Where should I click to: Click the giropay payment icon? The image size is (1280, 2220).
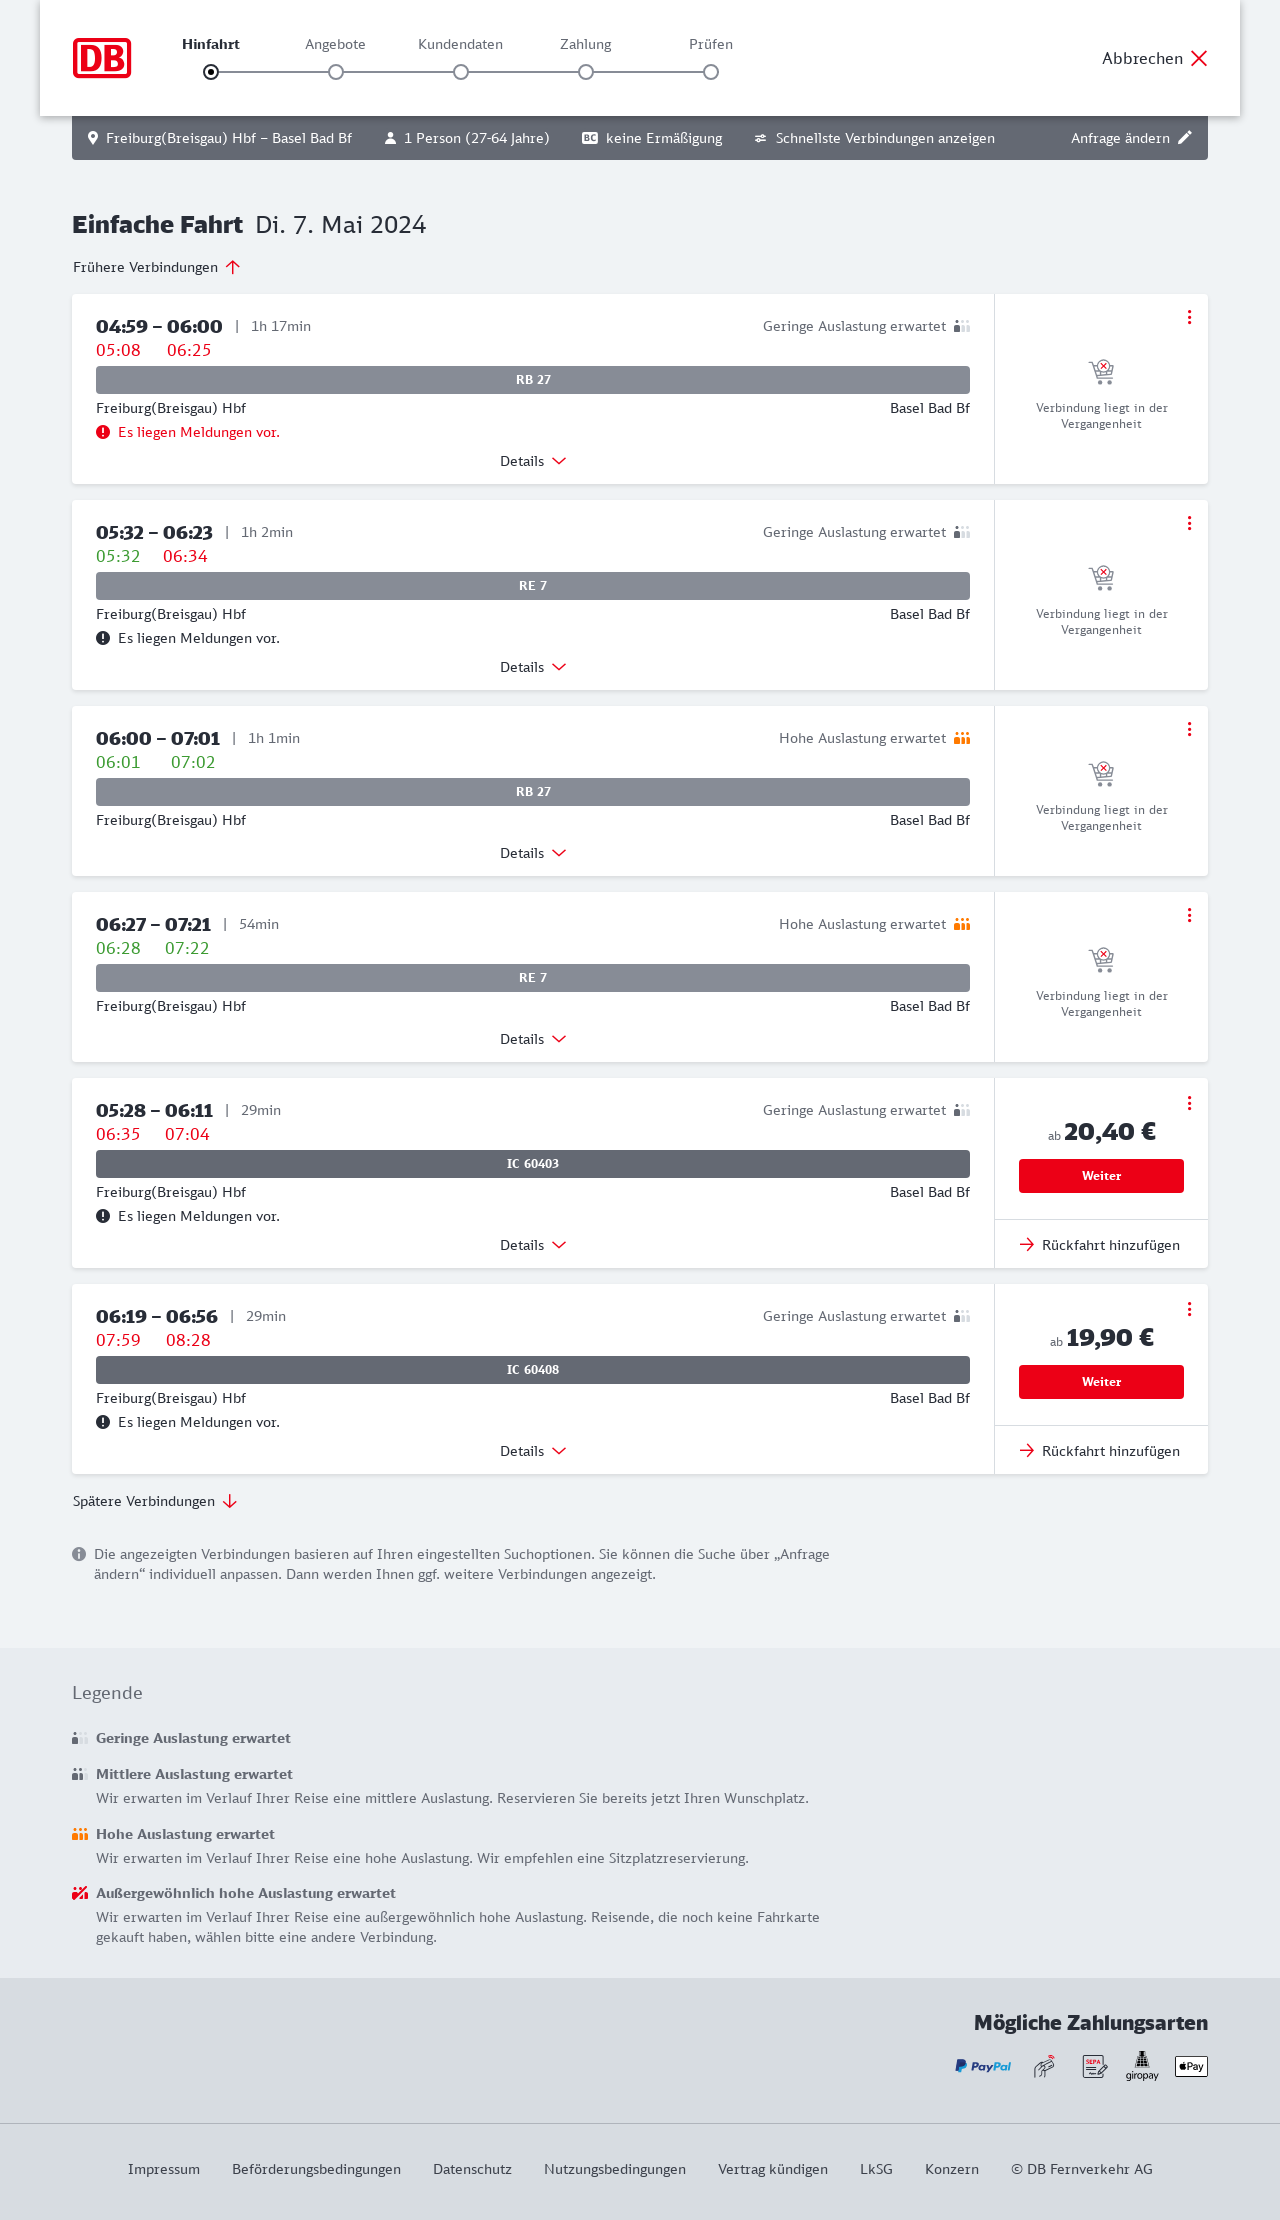click(1142, 2066)
